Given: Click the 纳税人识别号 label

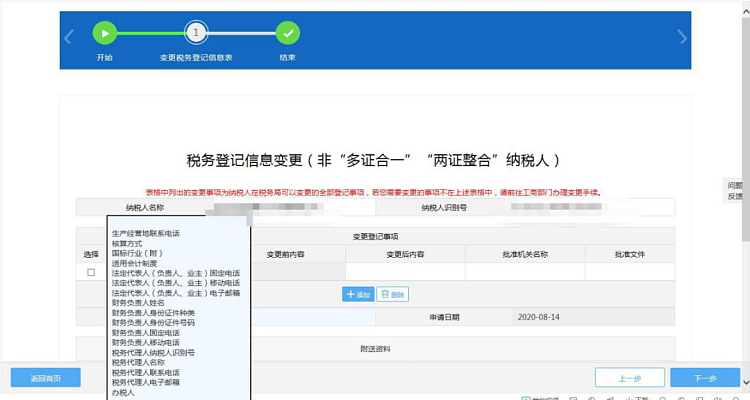Looking at the screenshot, I should click(444, 208).
